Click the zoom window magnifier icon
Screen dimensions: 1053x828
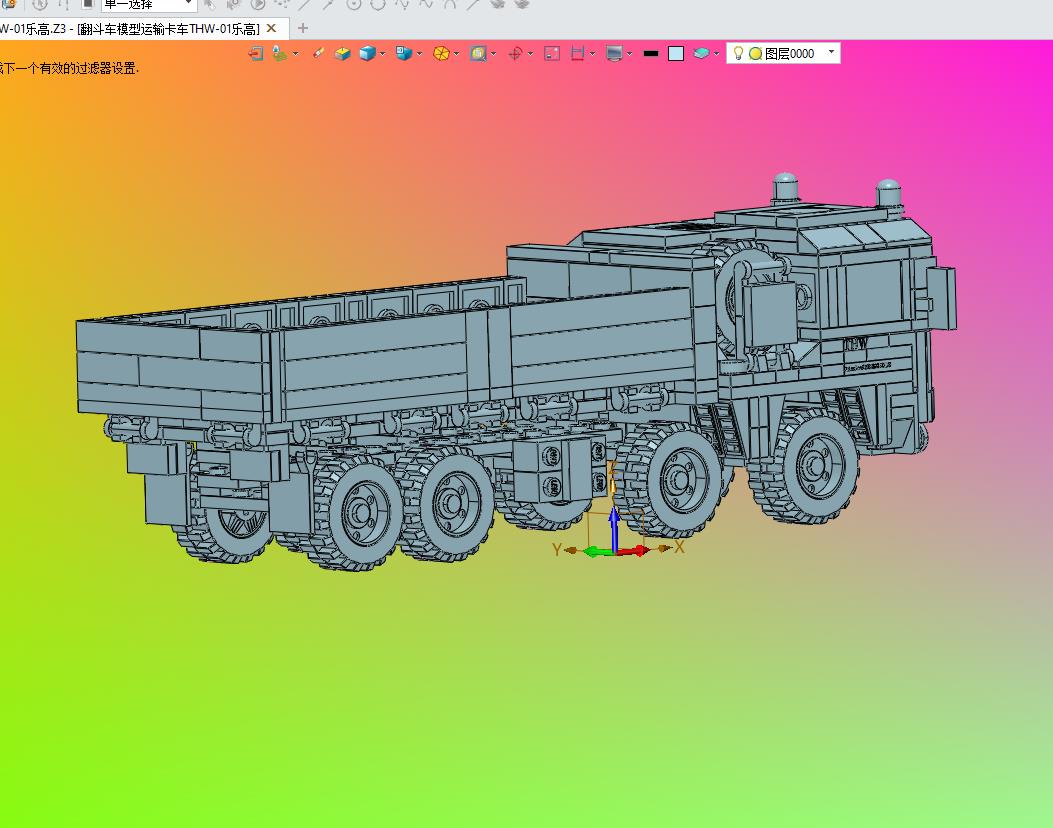pos(478,54)
